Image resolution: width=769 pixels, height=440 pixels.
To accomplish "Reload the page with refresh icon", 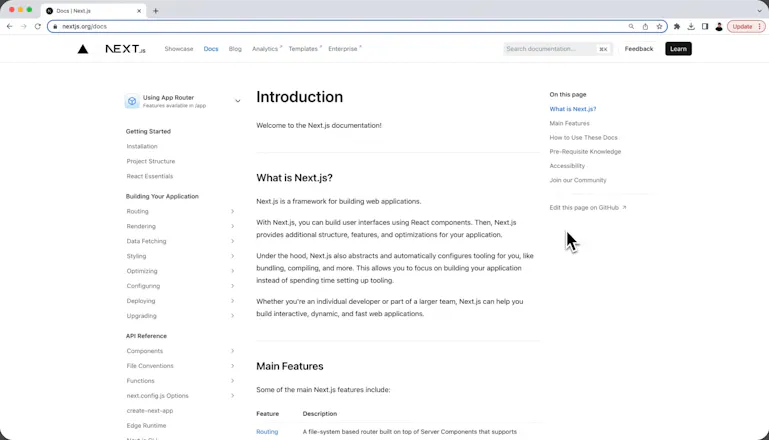I will [x=38, y=26].
